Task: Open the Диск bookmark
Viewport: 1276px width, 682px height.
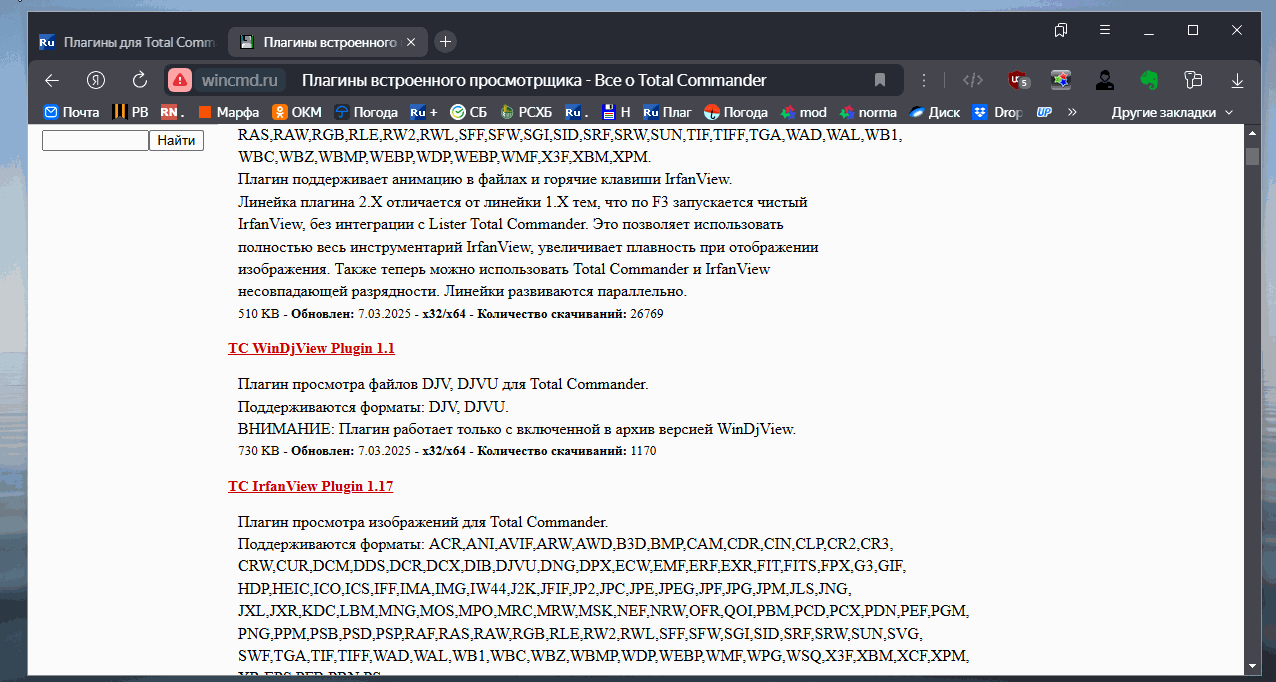Action: (935, 112)
